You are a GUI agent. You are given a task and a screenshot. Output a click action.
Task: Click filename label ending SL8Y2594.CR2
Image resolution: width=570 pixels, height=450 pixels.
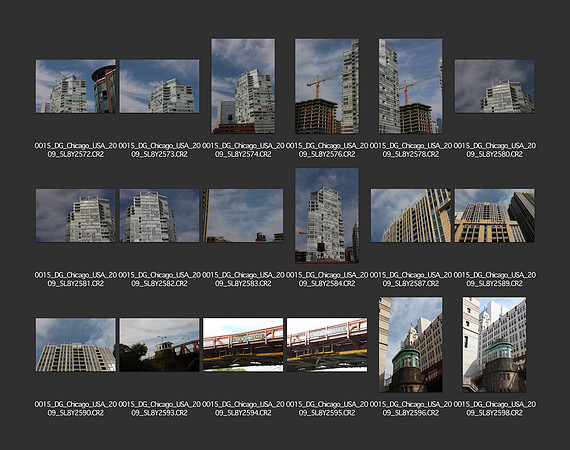(x=243, y=408)
